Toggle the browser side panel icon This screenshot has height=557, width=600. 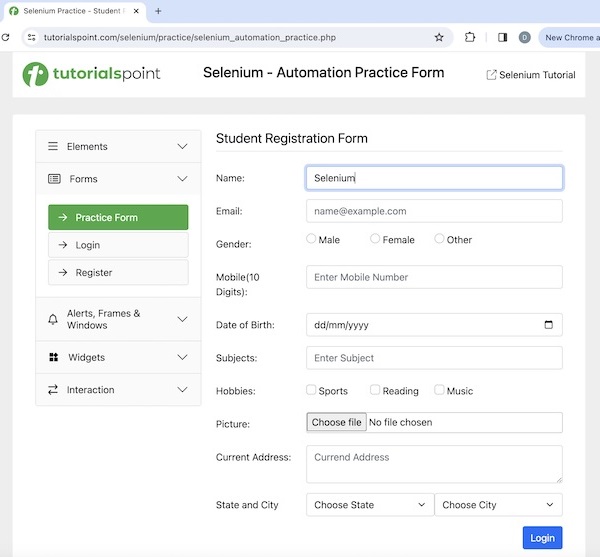502,37
